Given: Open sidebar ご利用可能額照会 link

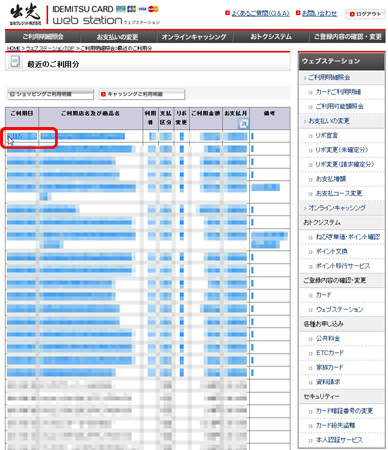Looking at the screenshot, I should coord(339,106).
